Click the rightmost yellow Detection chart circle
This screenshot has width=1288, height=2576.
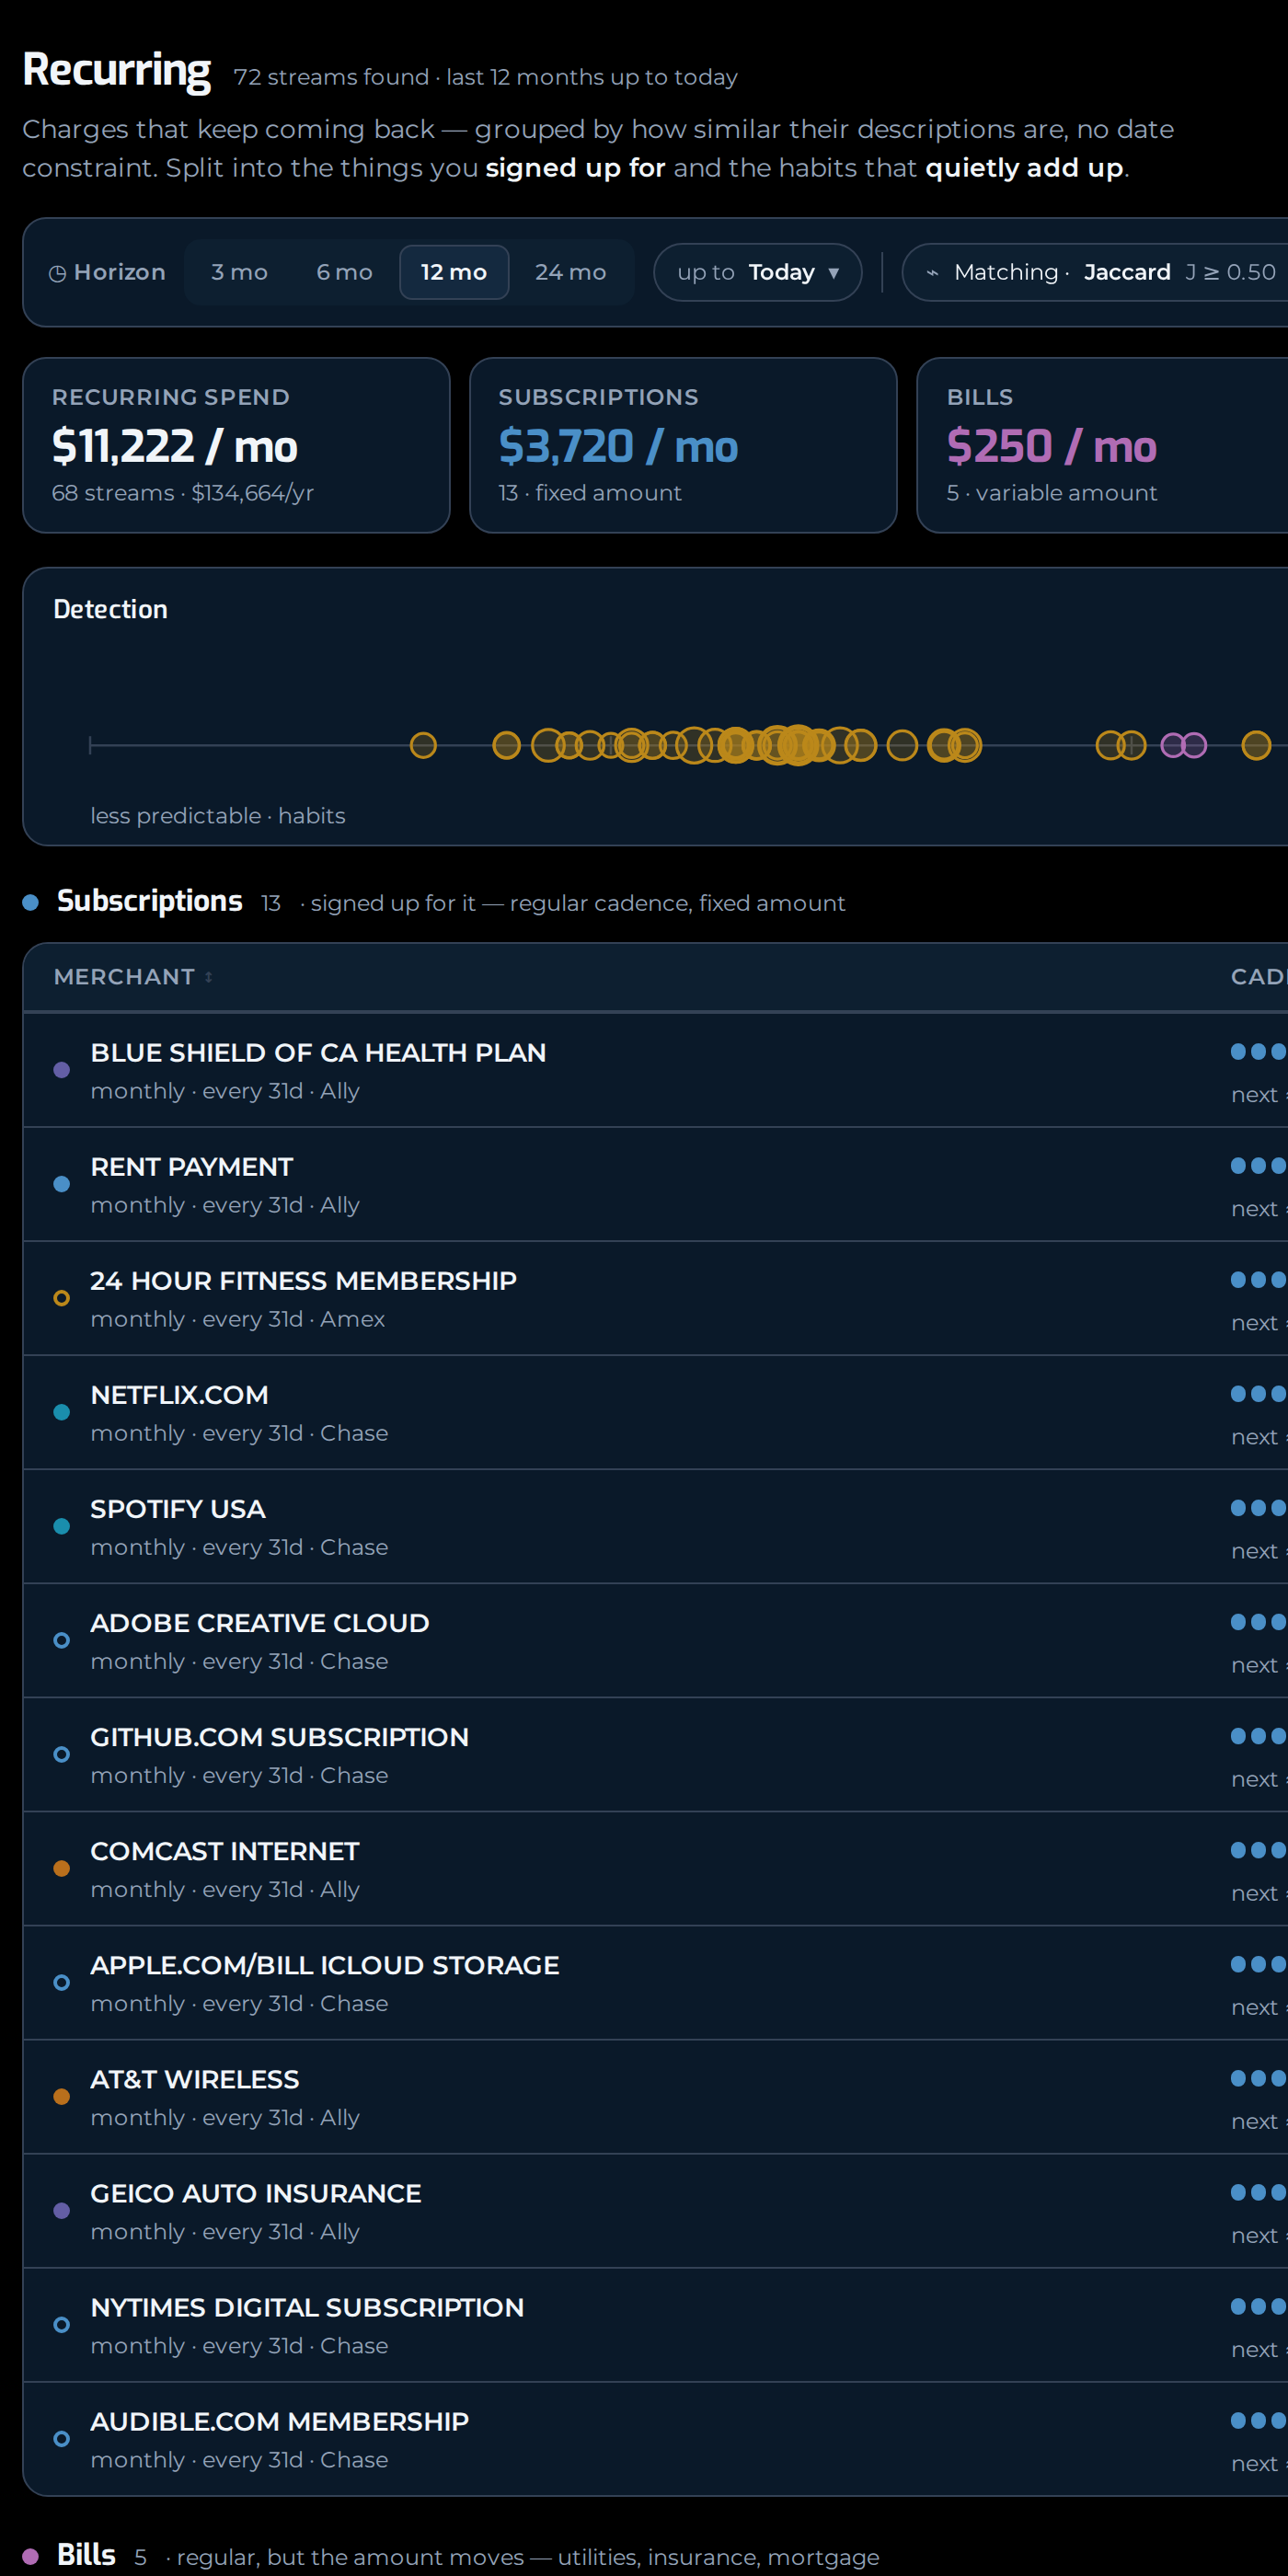coord(1256,745)
